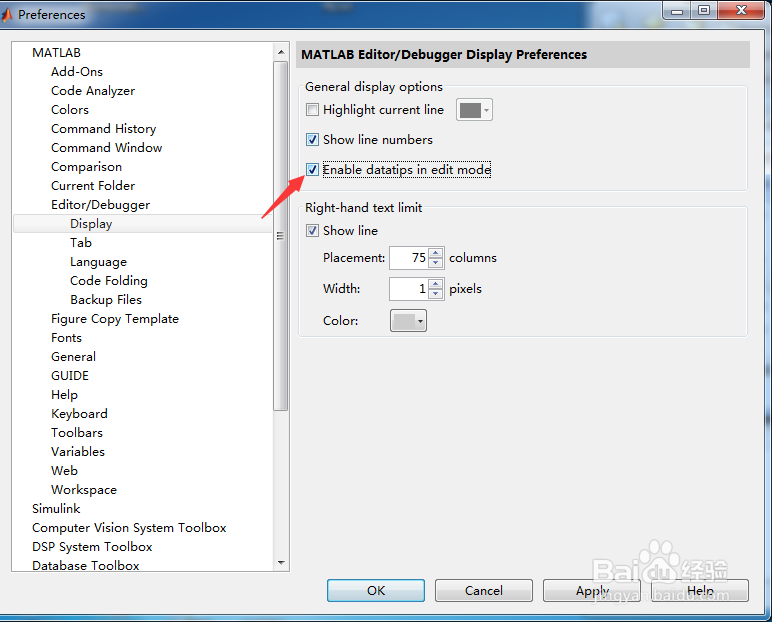The height and width of the screenshot is (622, 772).
Task: Select Code Analyzer preferences
Action: click(x=93, y=91)
